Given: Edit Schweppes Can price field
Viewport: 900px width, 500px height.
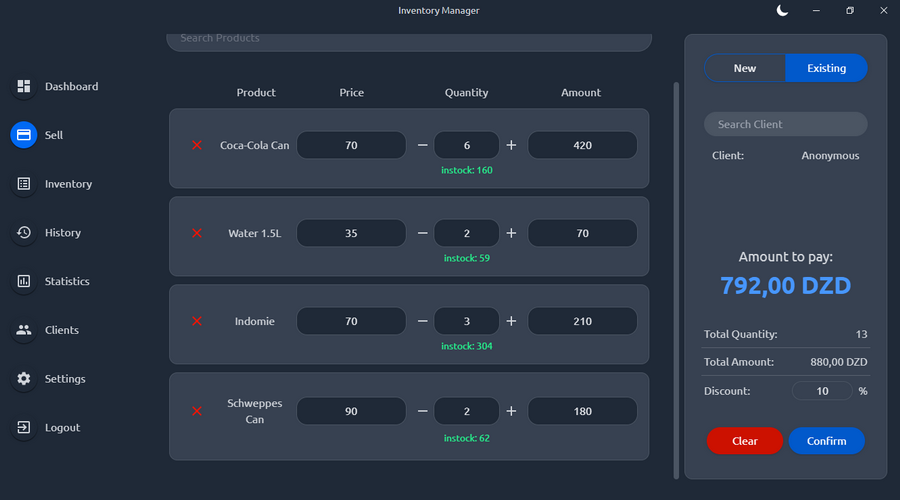Looking at the screenshot, I should click(x=351, y=411).
